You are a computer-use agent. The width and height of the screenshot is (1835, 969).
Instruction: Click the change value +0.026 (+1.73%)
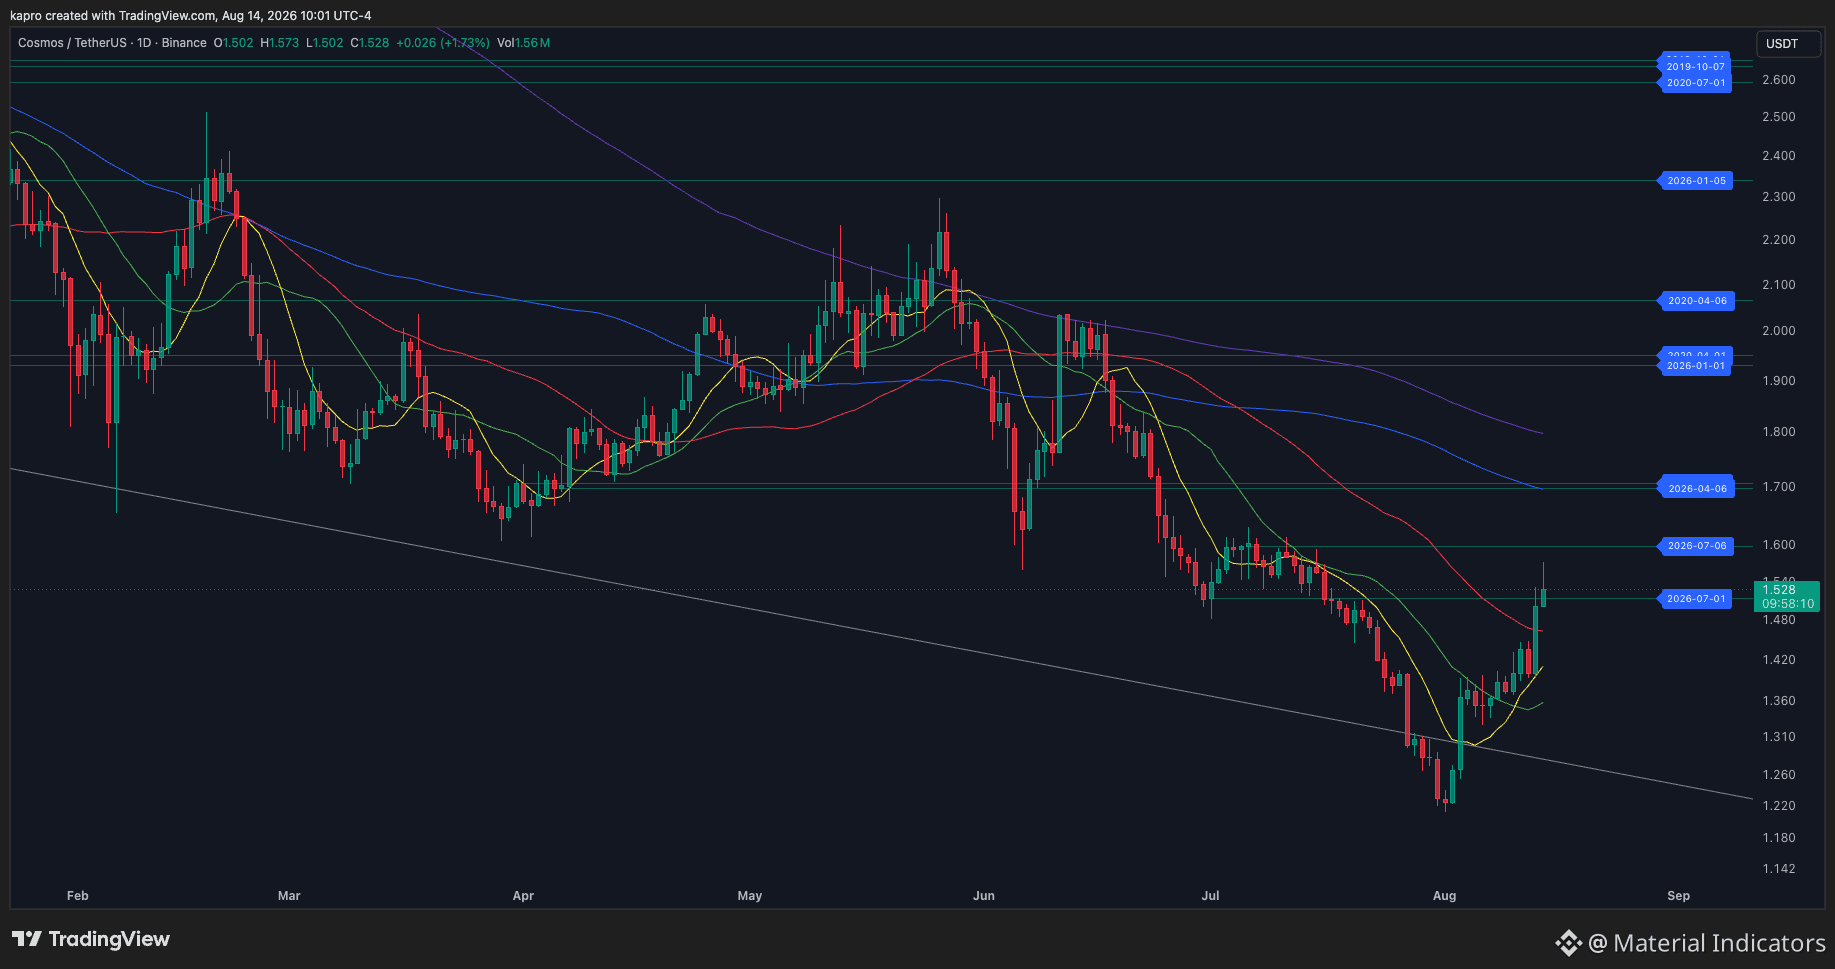(x=443, y=43)
